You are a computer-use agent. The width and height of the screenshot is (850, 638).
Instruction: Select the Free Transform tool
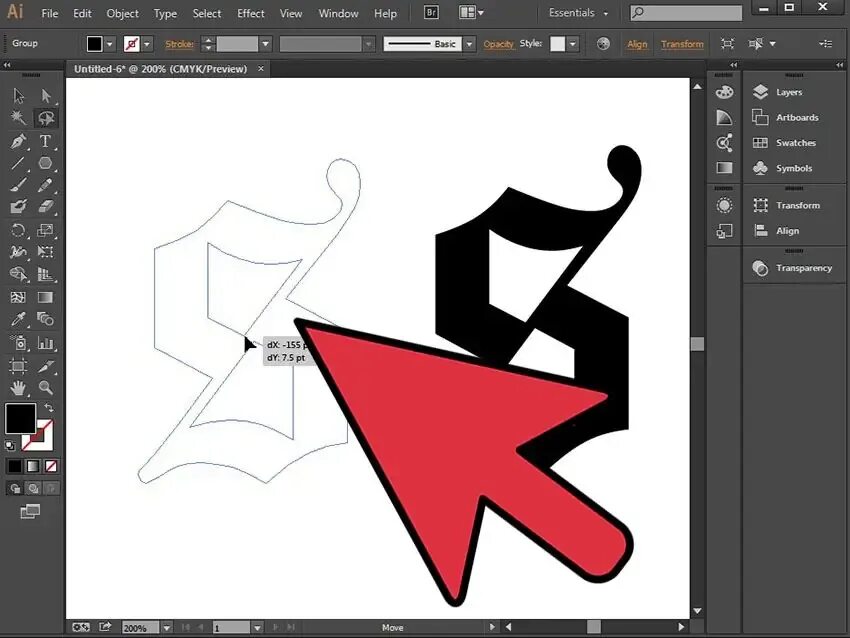[46, 252]
